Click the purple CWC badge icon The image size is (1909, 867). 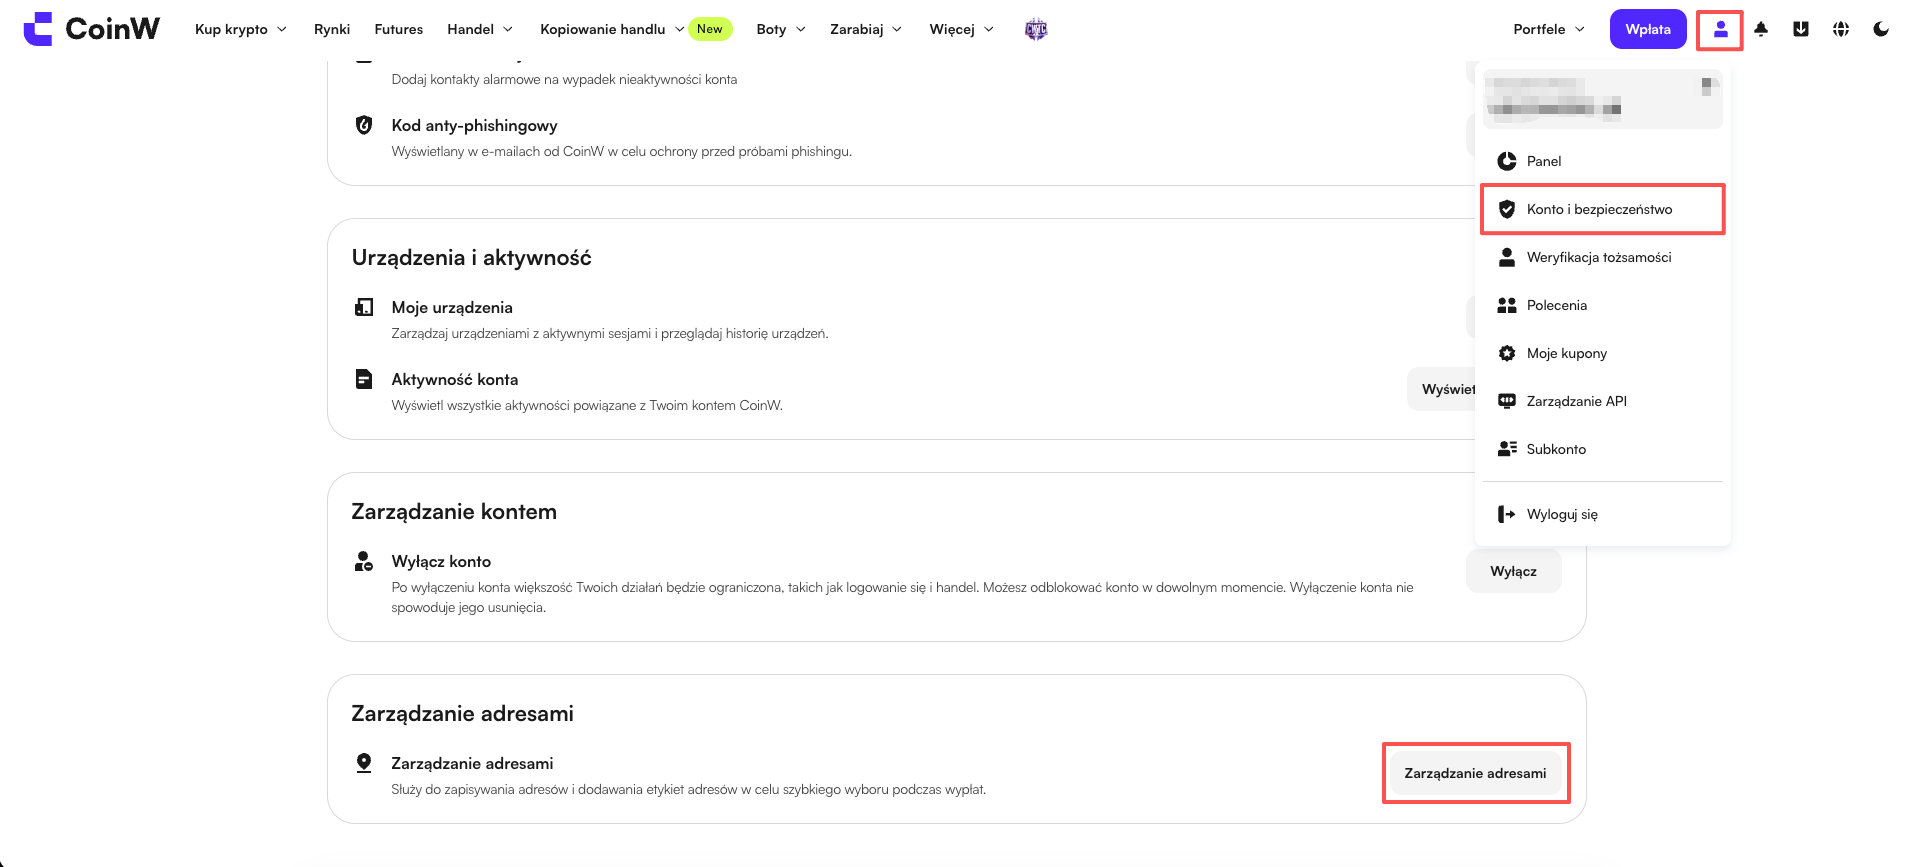click(x=1036, y=30)
